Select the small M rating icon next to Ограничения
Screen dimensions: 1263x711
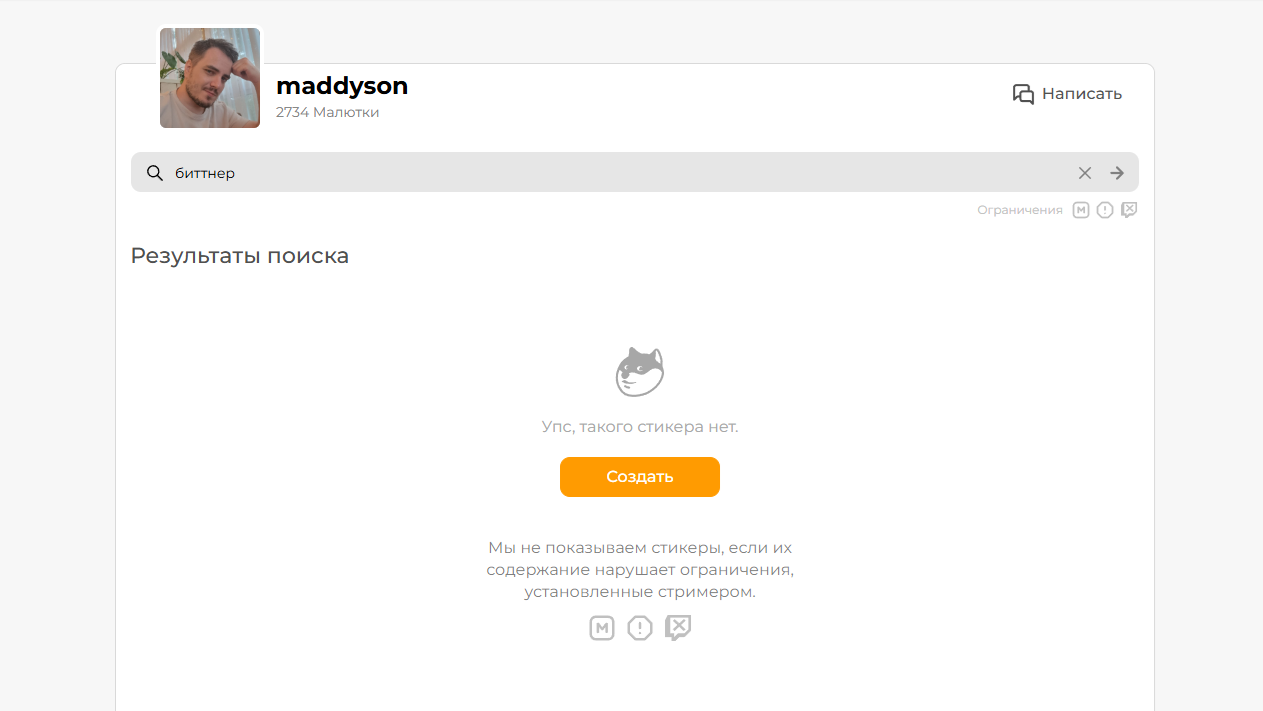point(1081,210)
